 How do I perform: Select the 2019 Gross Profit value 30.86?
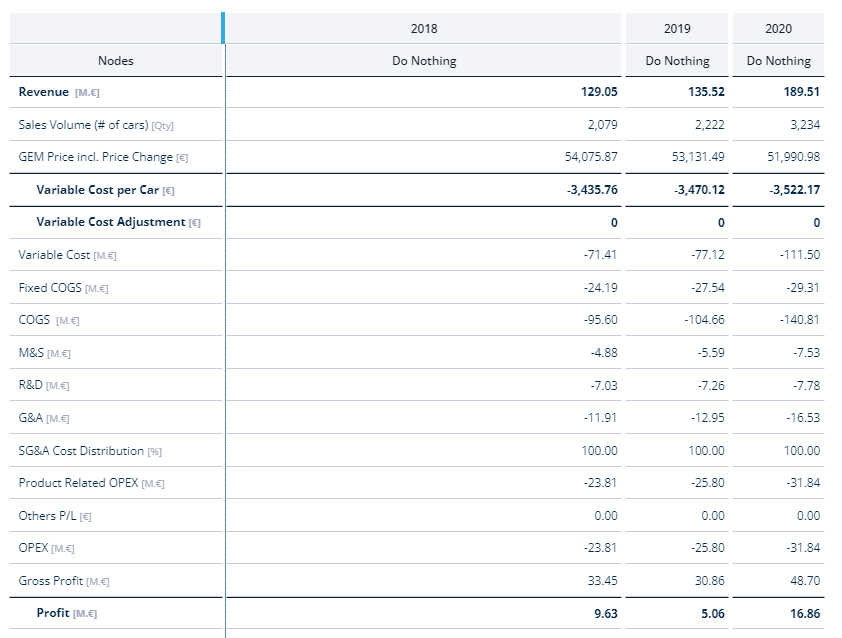[x=707, y=581]
